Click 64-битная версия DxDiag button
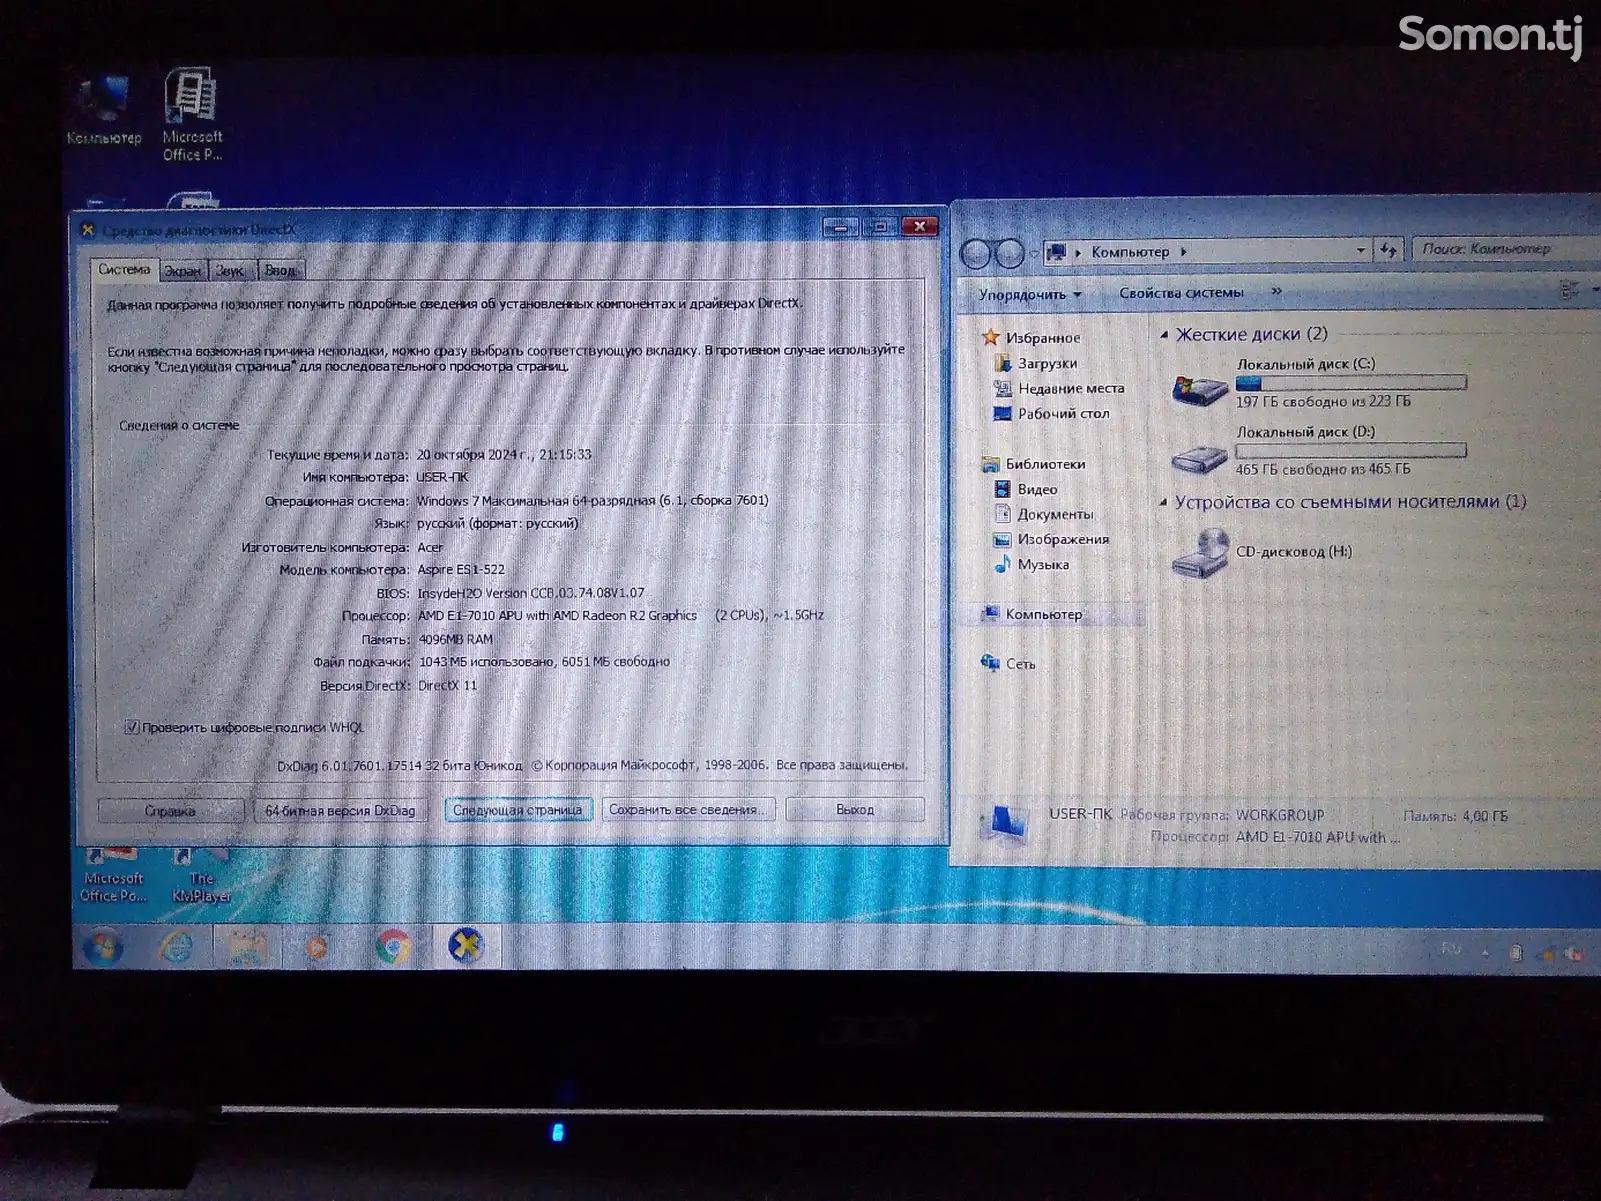The width and height of the screenshot is (1601, 1201). point(340,810)
